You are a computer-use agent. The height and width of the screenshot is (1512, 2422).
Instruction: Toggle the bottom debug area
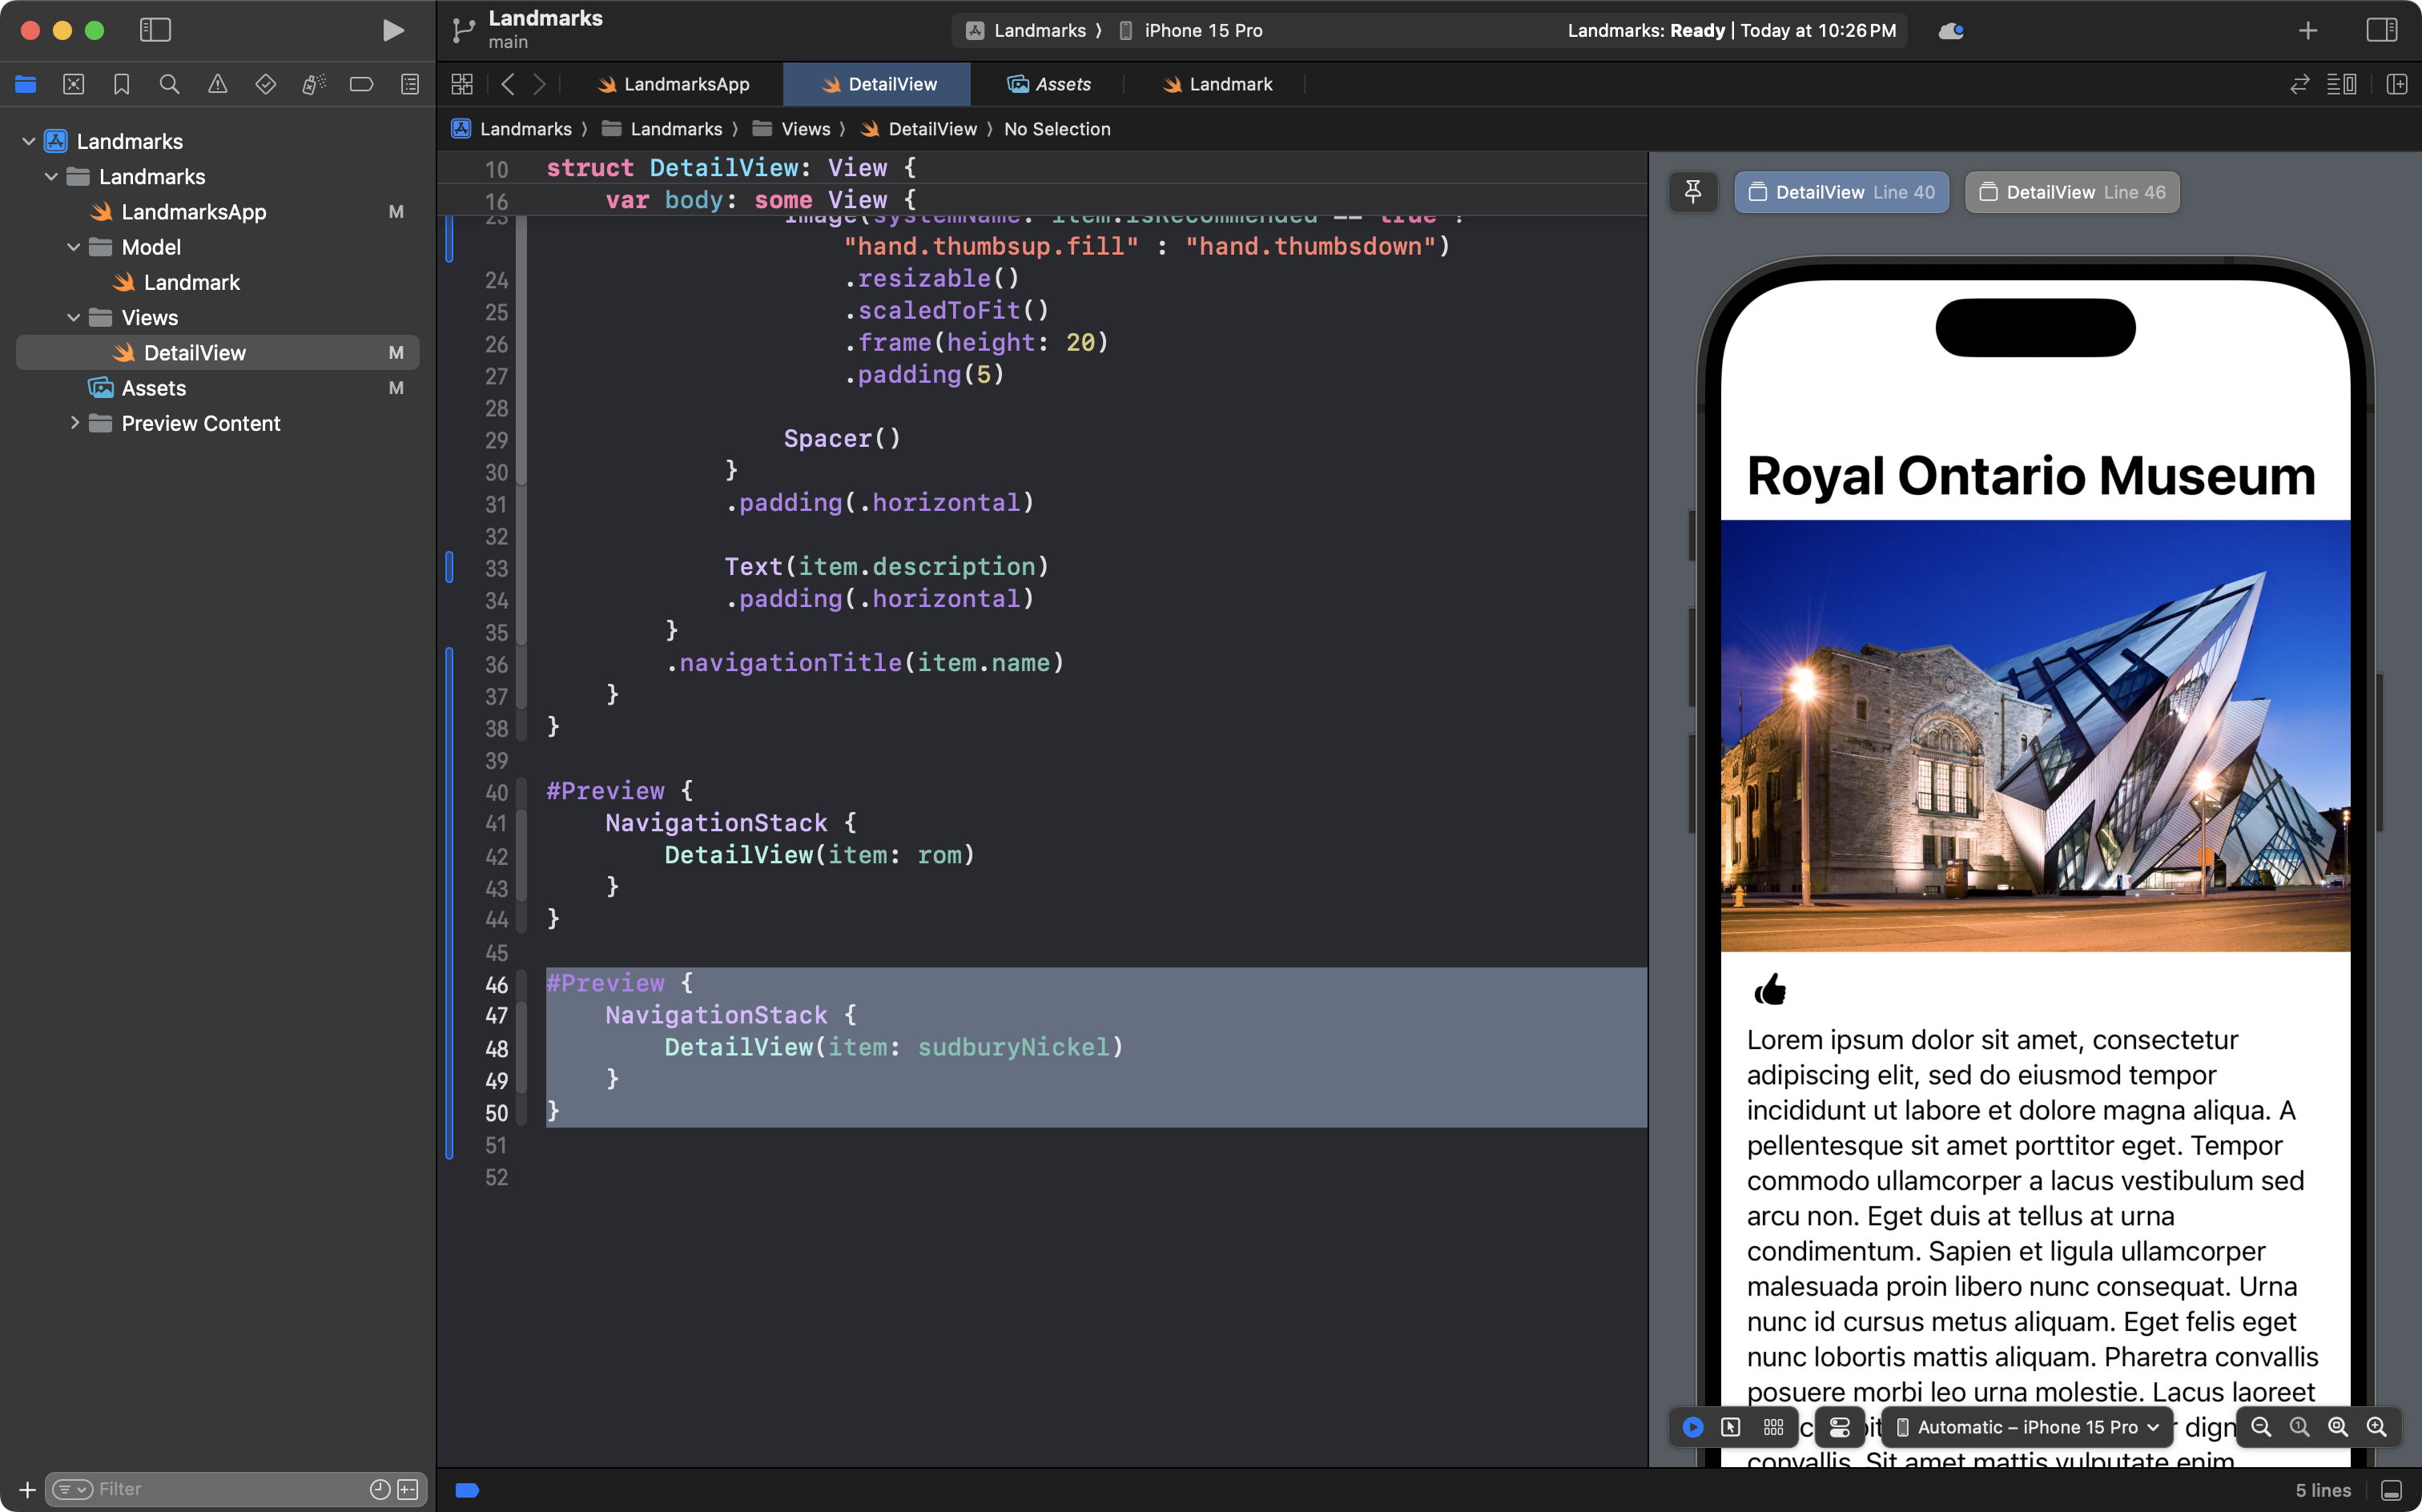point(2391,1490)
